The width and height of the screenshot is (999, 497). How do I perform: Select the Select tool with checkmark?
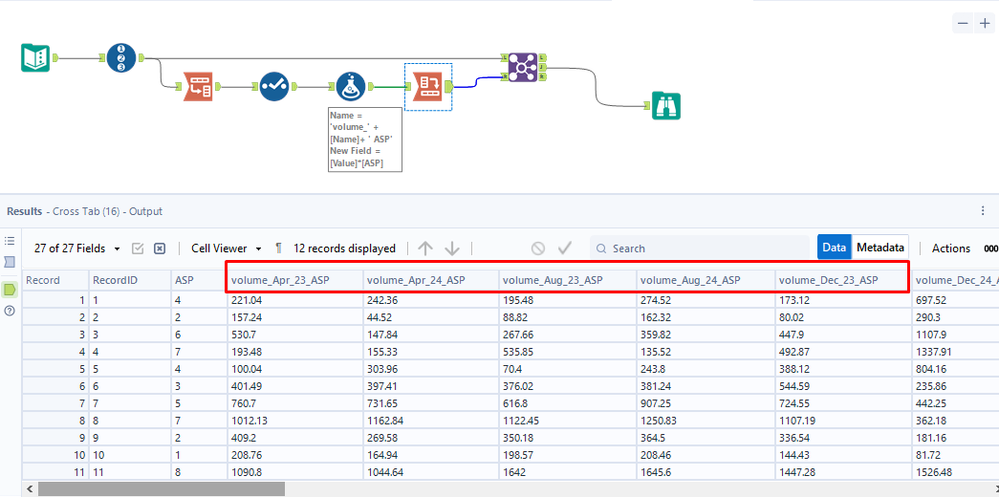point(274,87)
